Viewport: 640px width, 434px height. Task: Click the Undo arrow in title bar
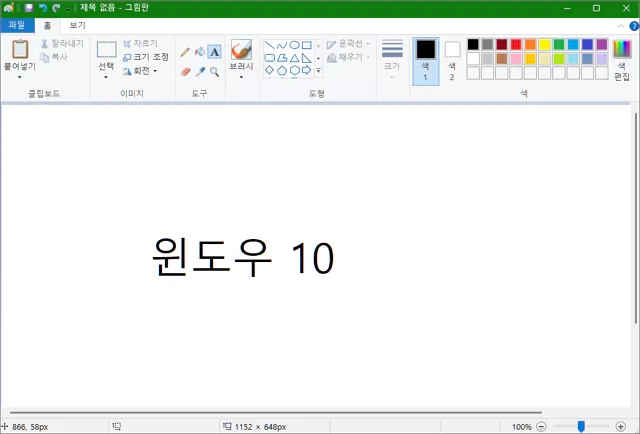coord(43,8)
